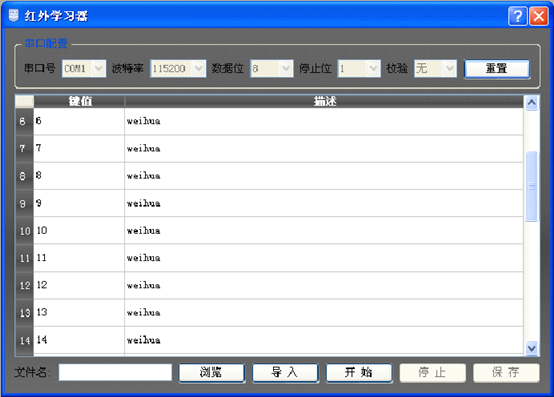
Task: Click weihua description in row 7
Action: [324, 149]
